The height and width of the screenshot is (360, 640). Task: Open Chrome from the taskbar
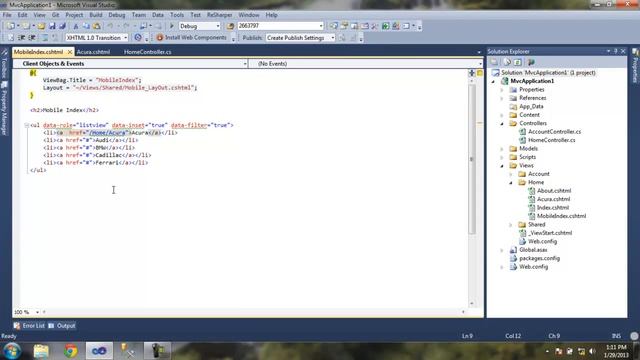[70, 351]
